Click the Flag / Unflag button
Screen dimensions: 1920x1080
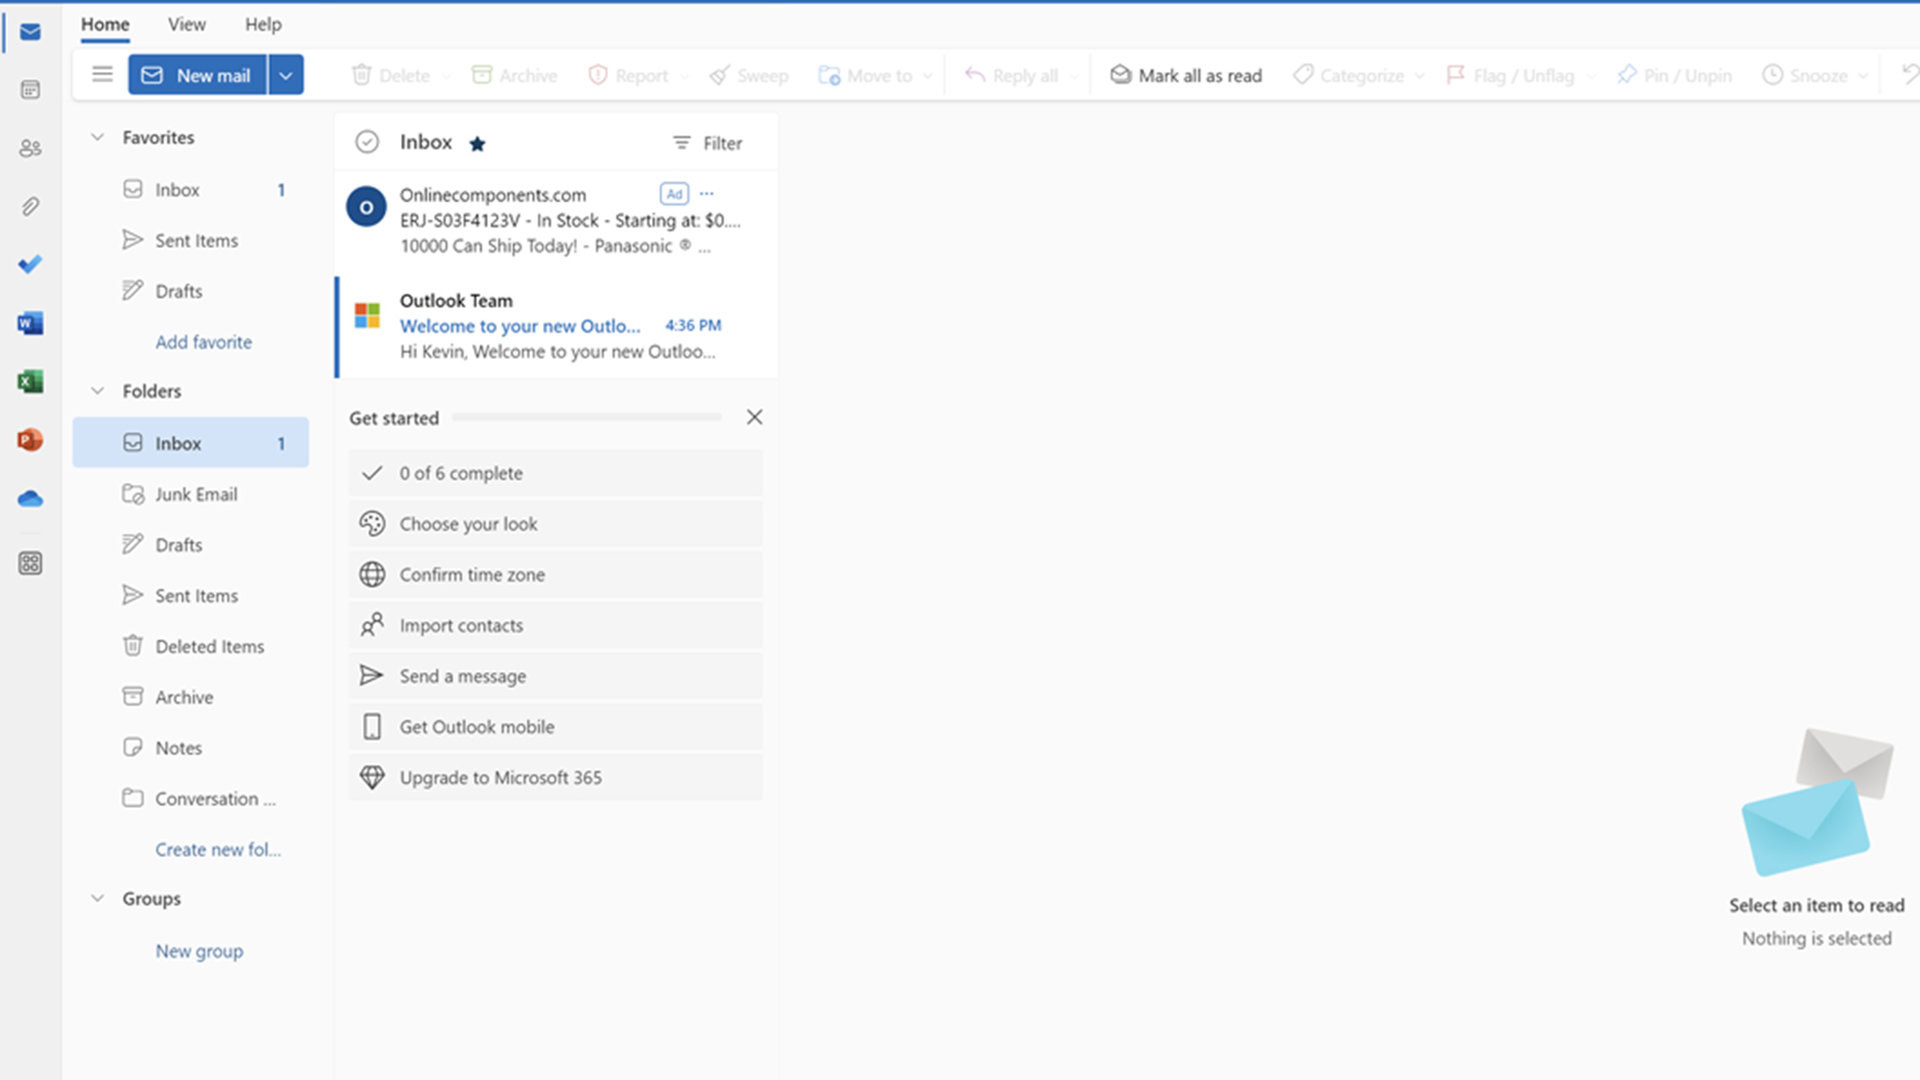click(x=1510, y=75)
